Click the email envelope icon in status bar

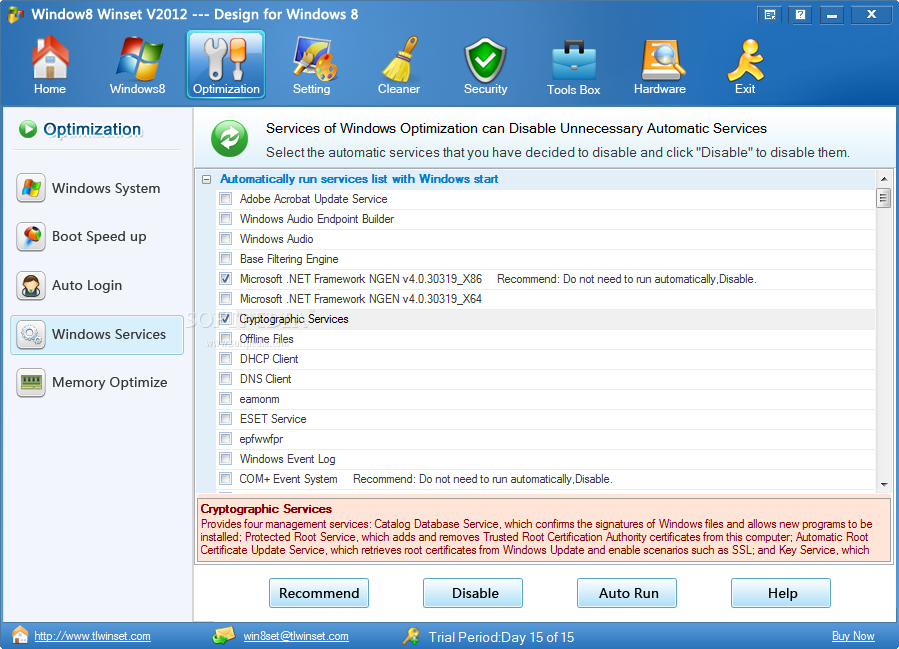point(224,635)
